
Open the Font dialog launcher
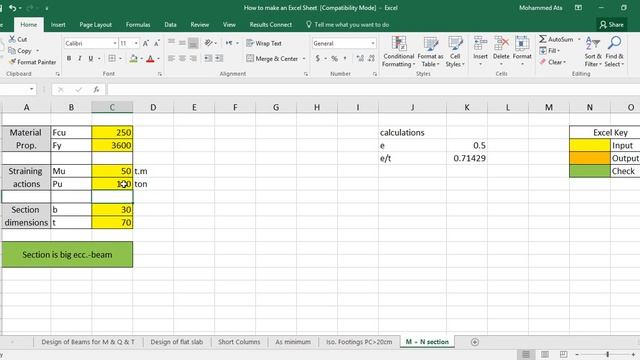(160, 74)
